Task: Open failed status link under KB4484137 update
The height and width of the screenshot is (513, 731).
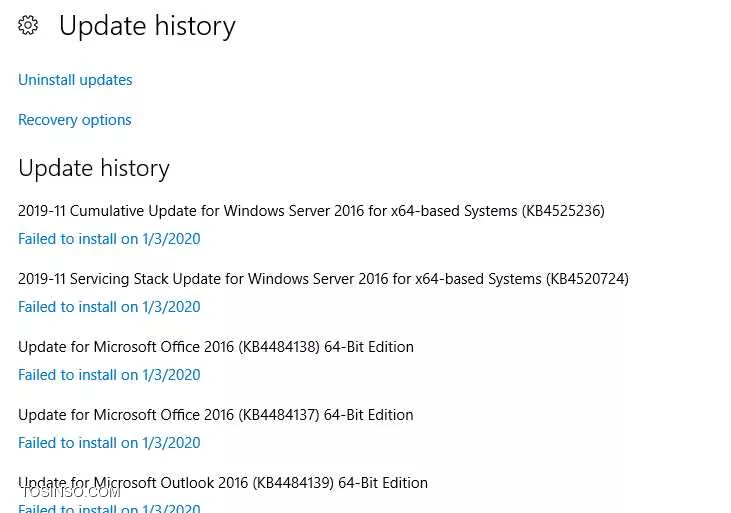Action: pos(109,443)
